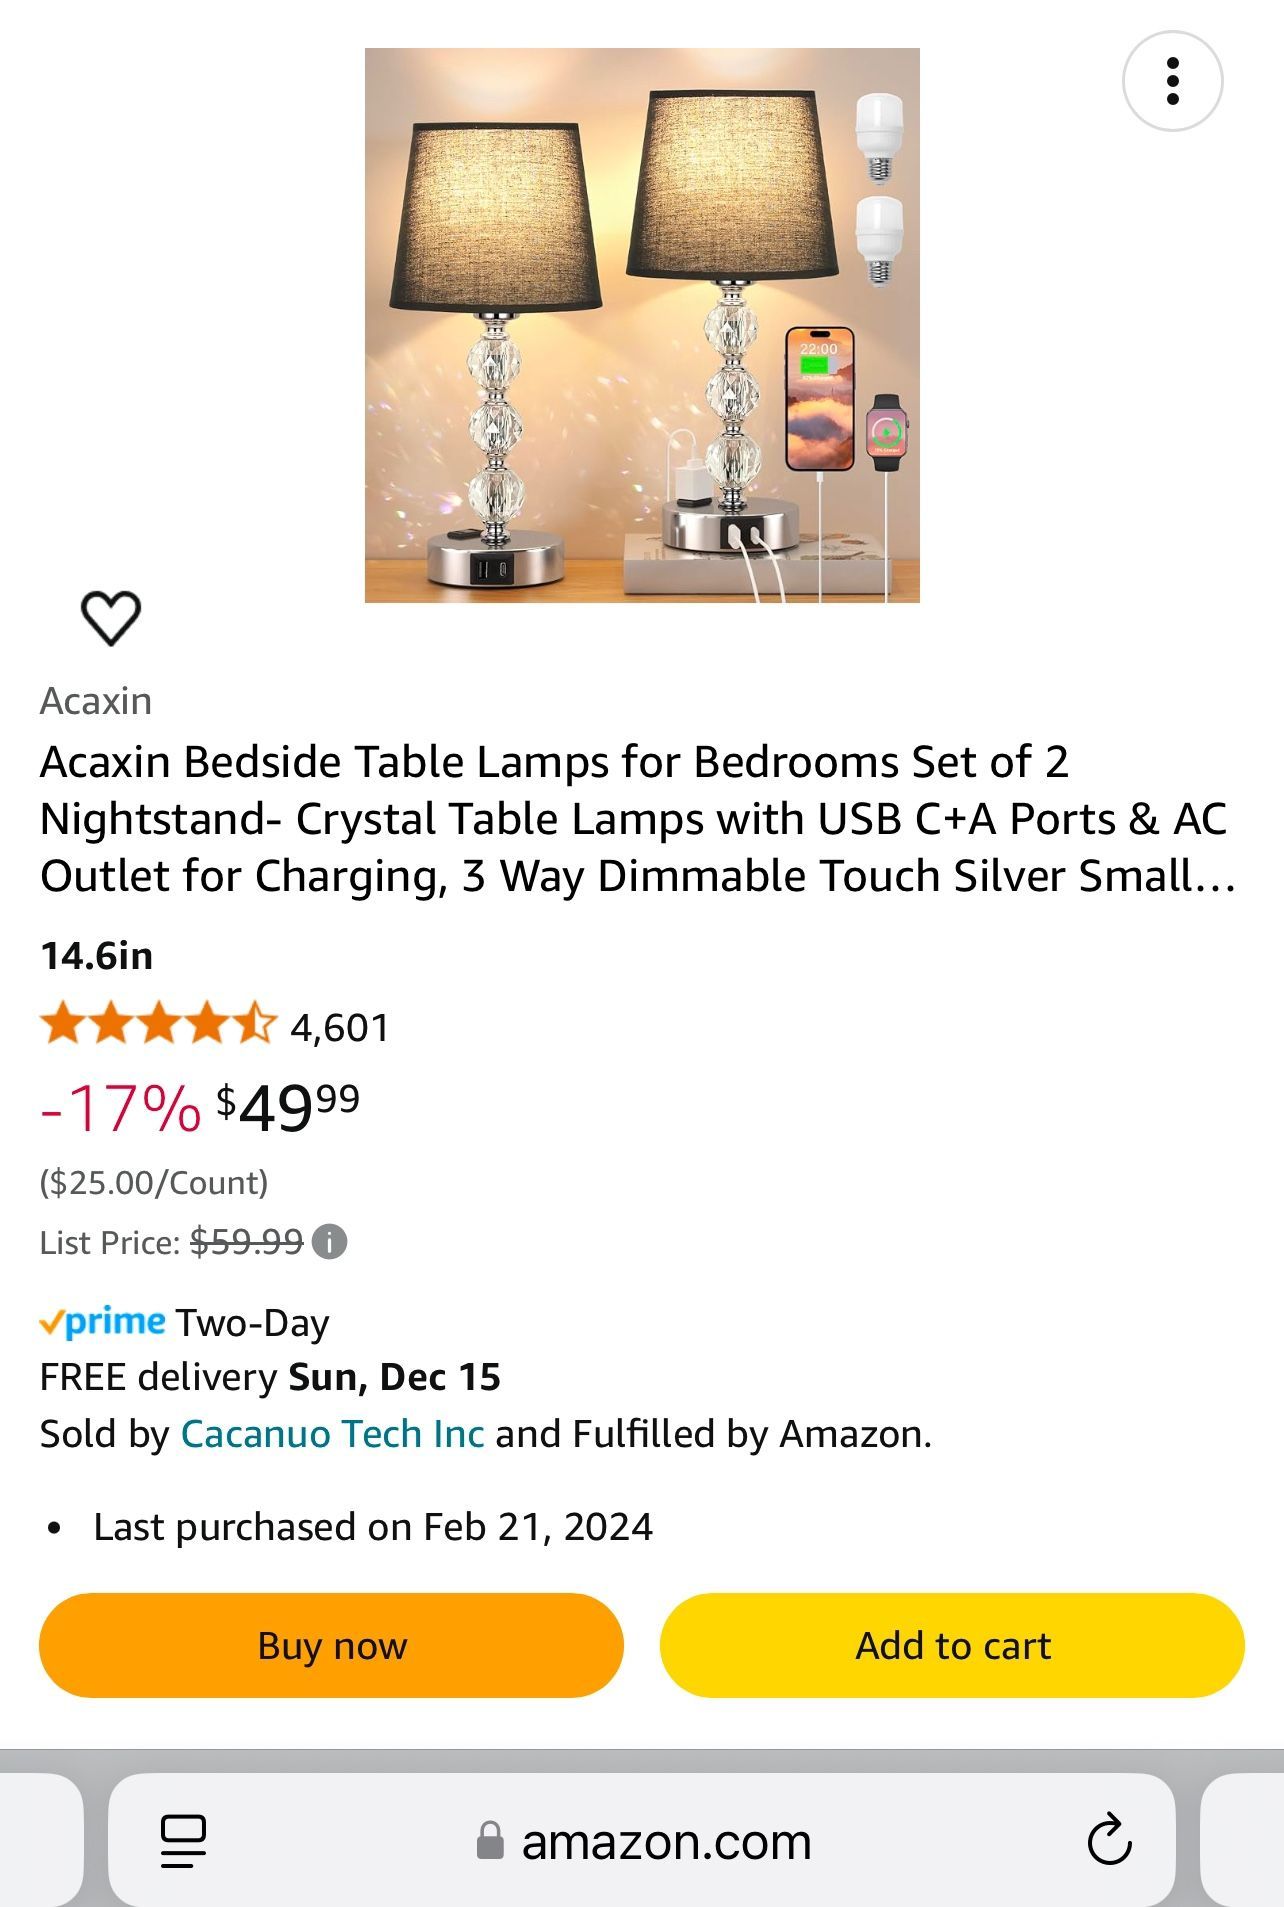Tap the -17% discount label
This screenshot has height=1907, width=1284.
pos(121,1108)
